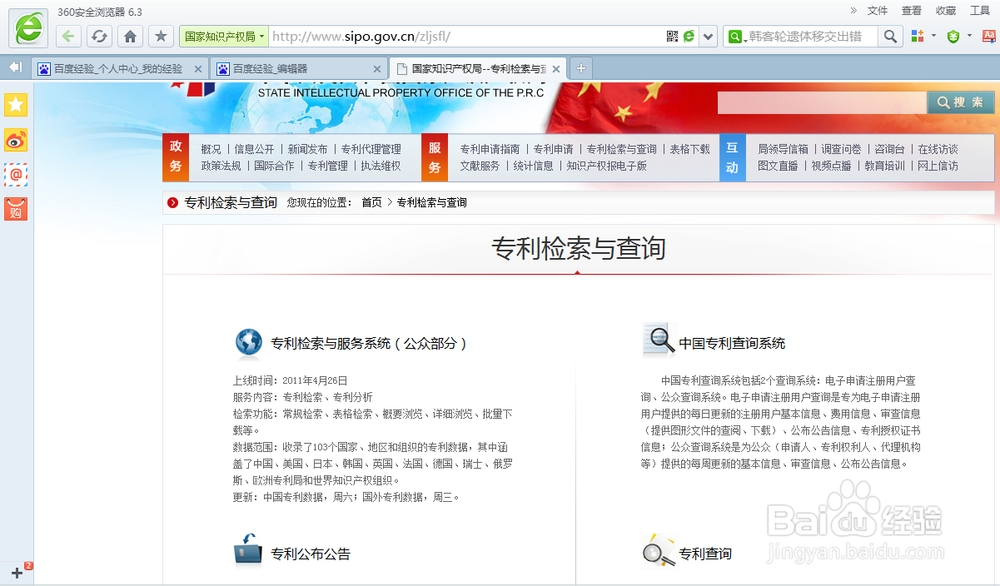Open the shopping 购 icon in sidebar
1000x586 pixels.
click(x=16, y=209)
